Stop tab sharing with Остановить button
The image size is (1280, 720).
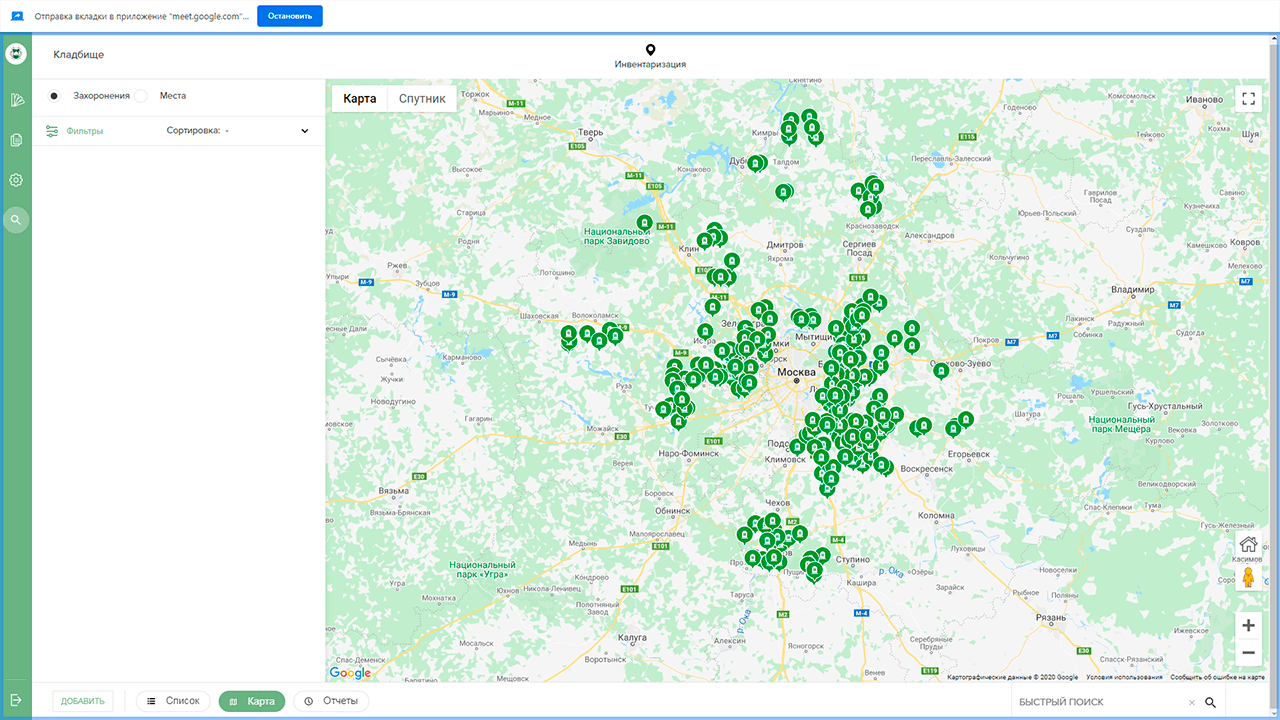[x=290, y=16]
